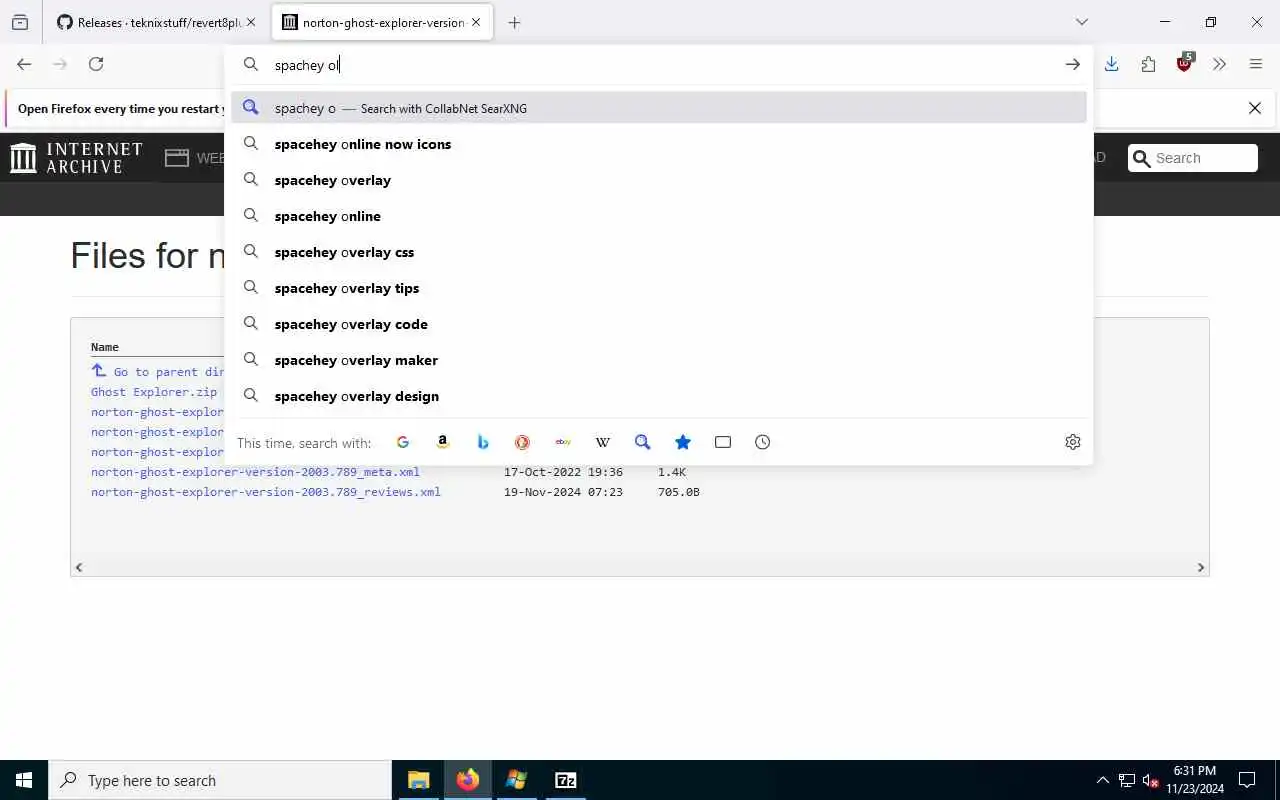Open a new tab

click(x=514, y=22)
